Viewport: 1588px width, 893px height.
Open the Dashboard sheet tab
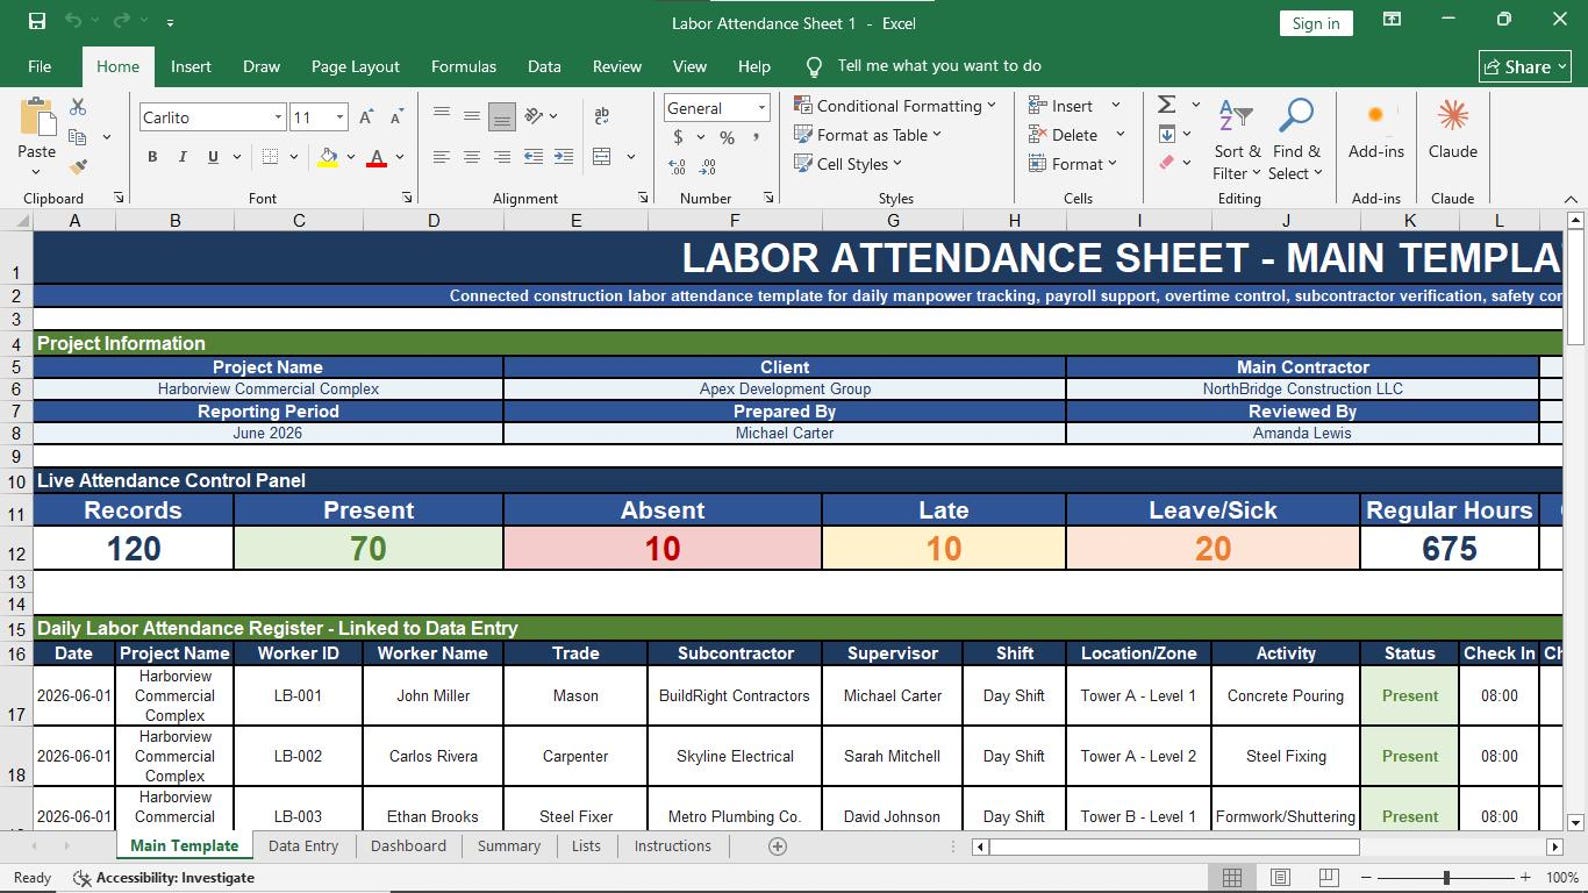tap(408, 846)
